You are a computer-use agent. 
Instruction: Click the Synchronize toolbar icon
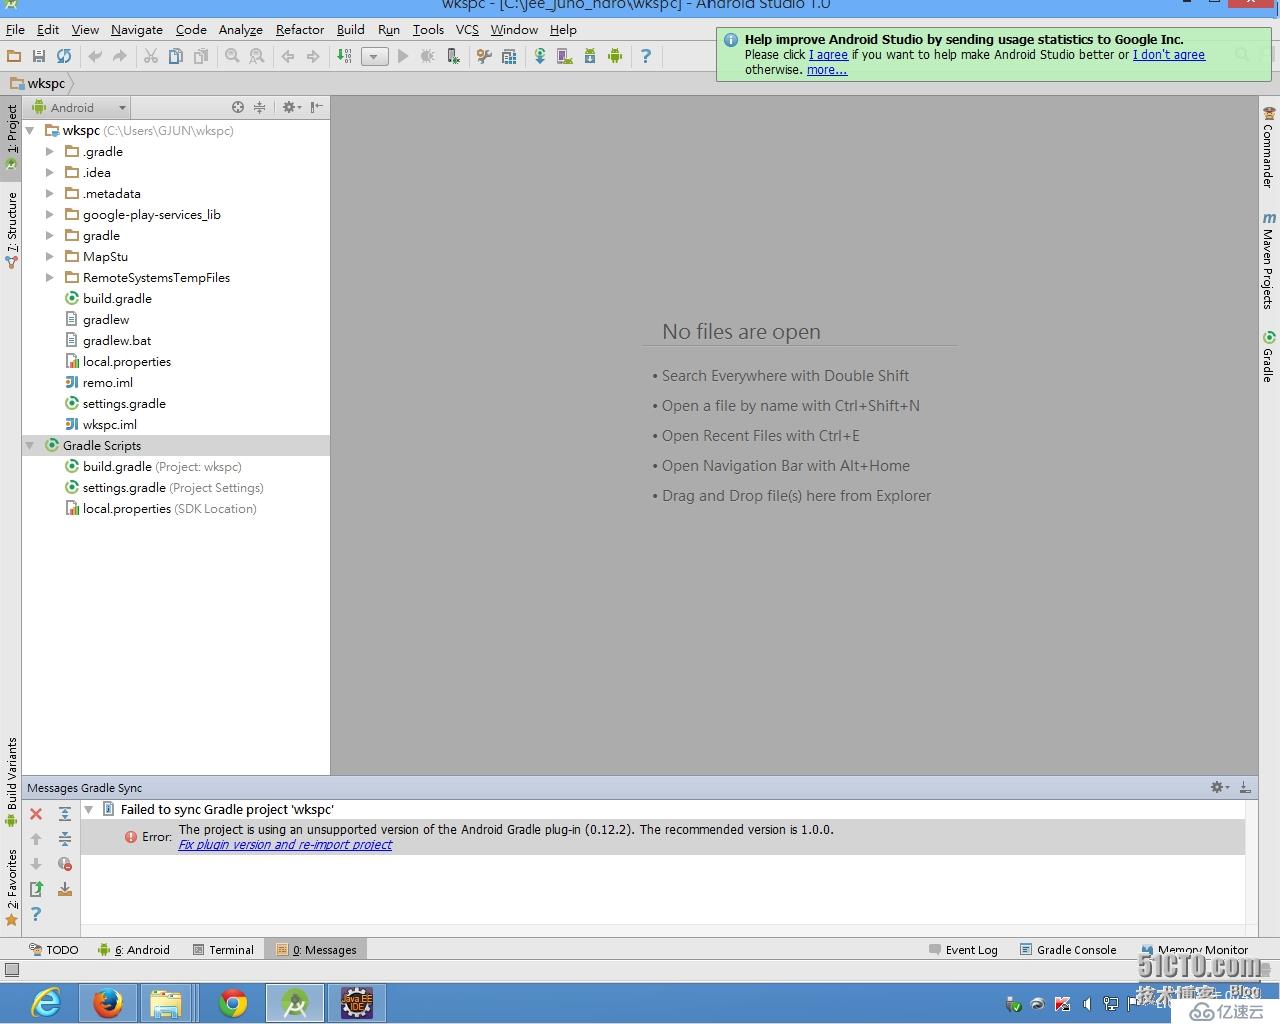64,56
